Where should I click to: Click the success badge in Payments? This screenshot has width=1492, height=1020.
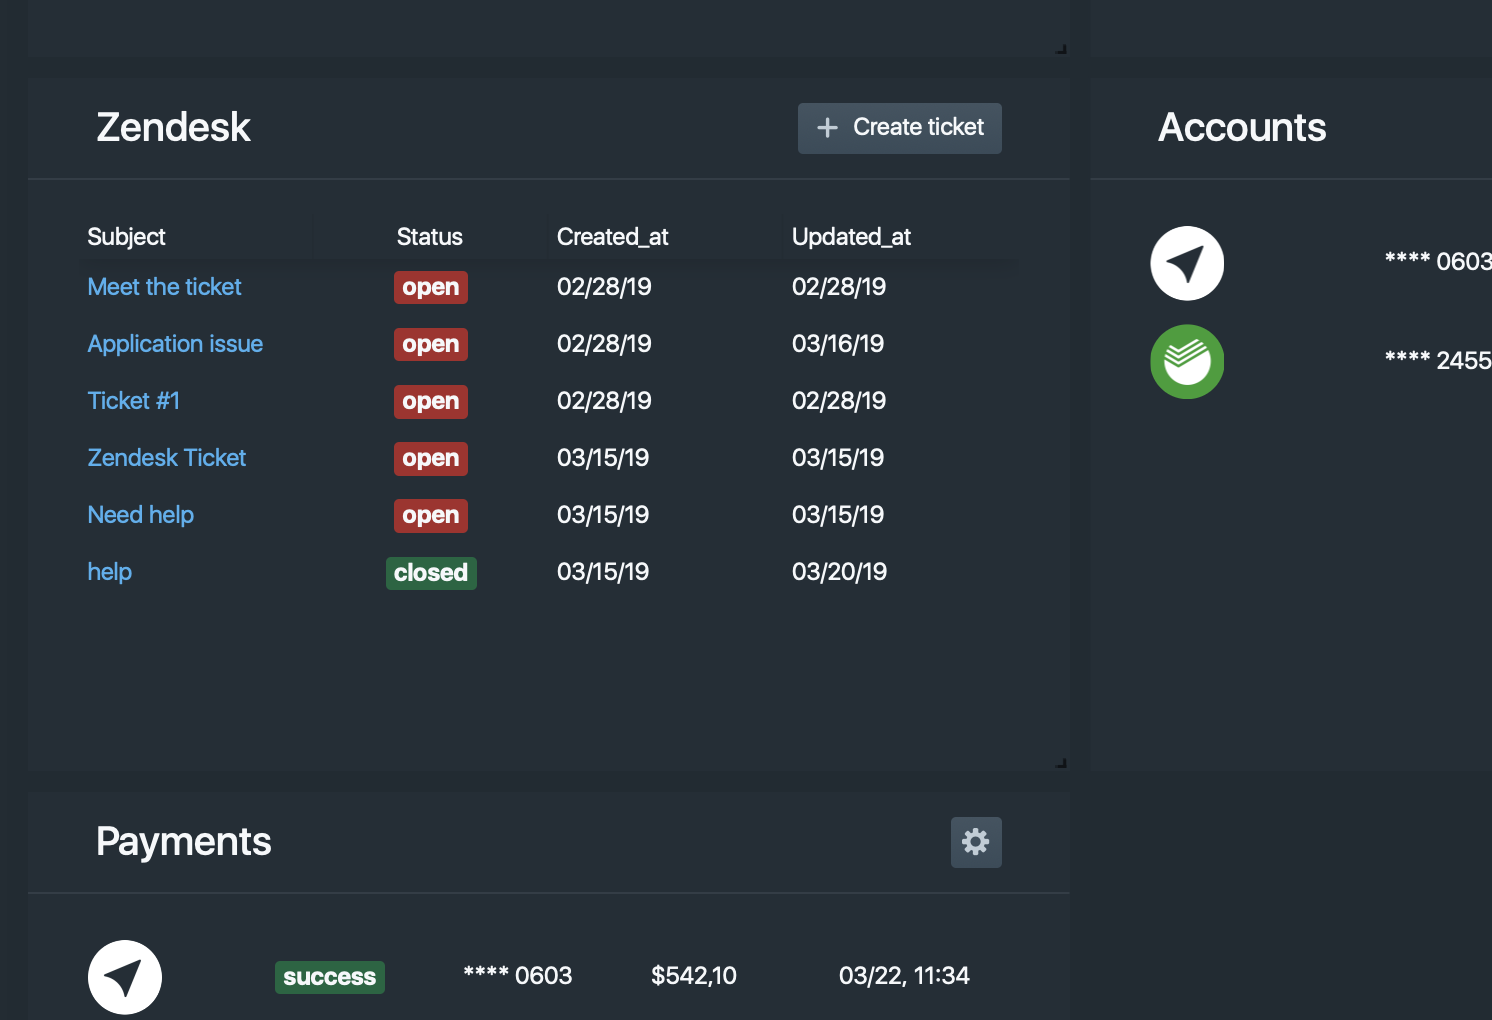330,977
